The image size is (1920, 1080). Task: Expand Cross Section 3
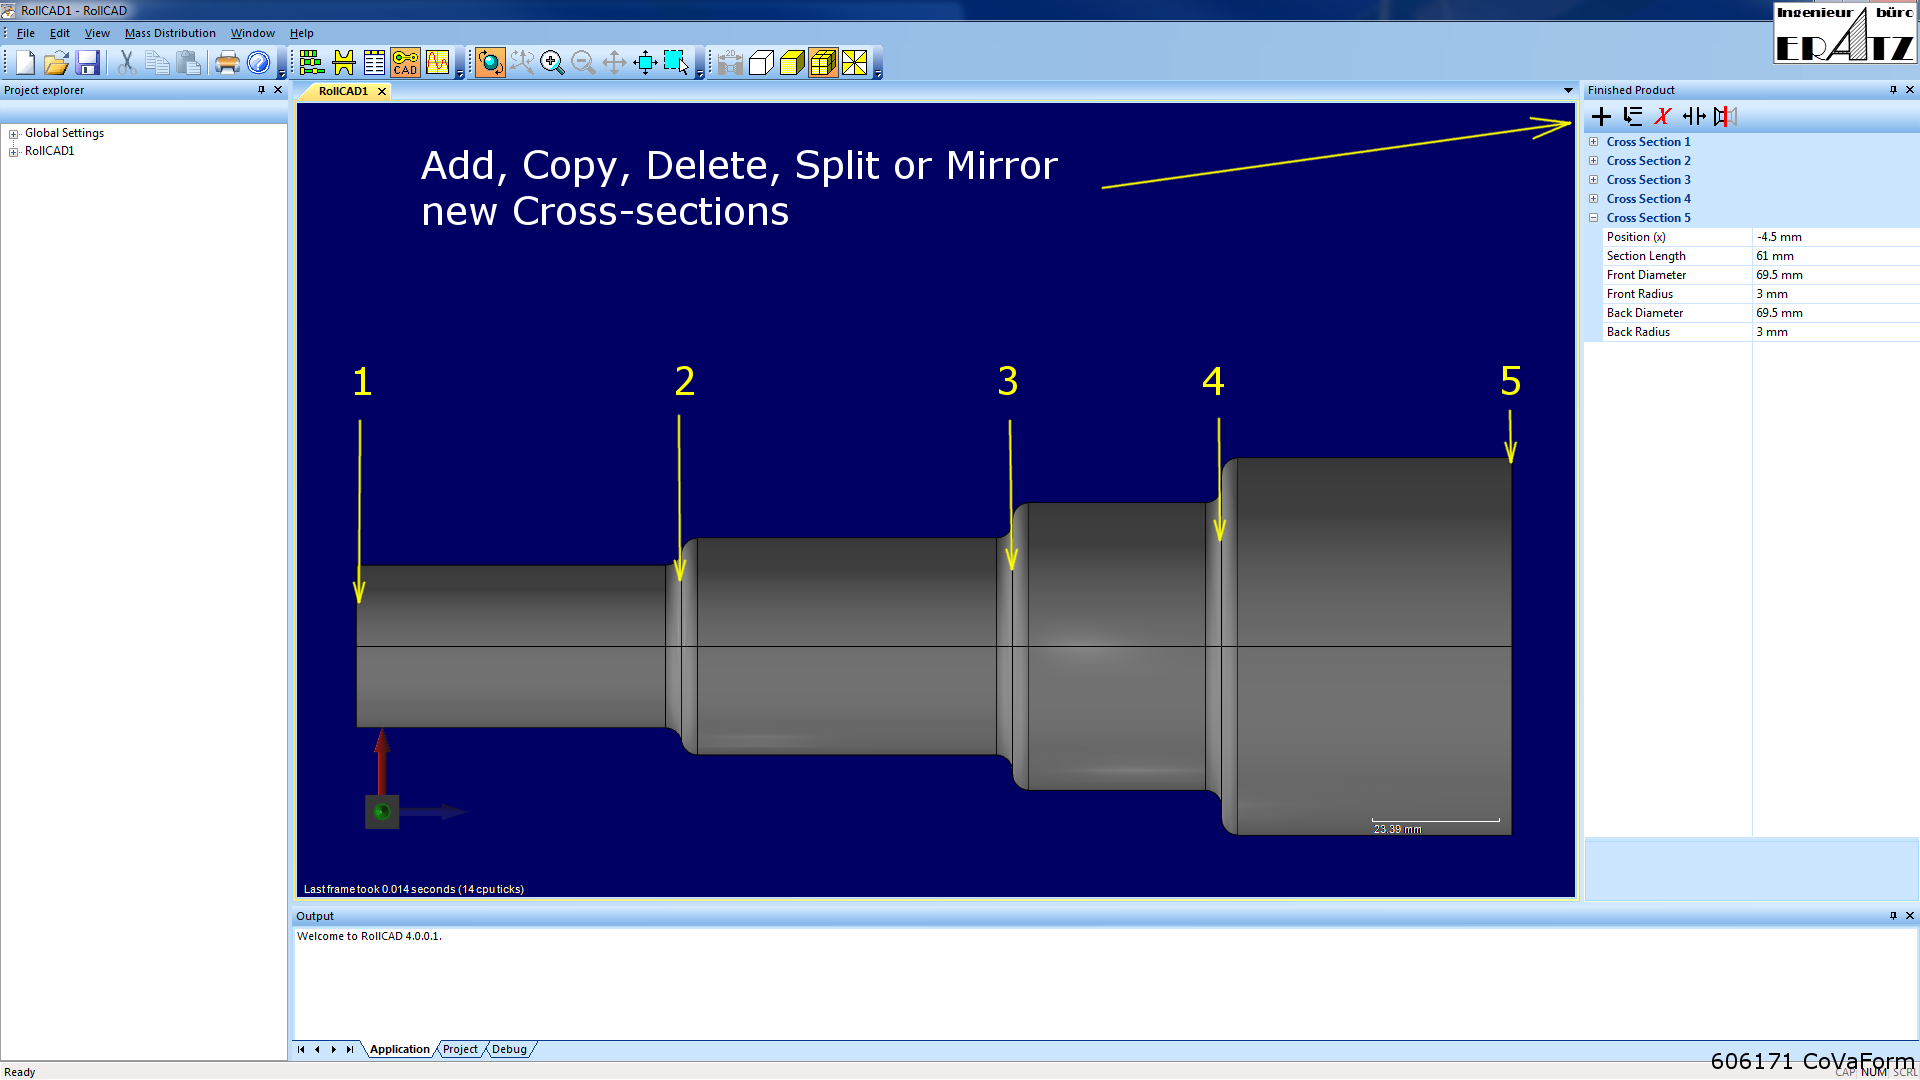click(1594, 180)
